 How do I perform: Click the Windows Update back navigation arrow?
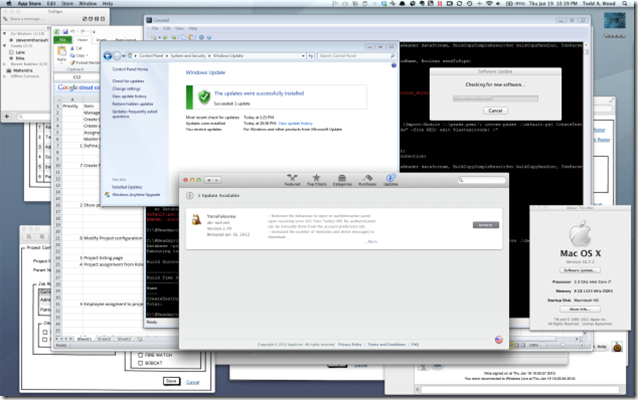tap(108, 56)
